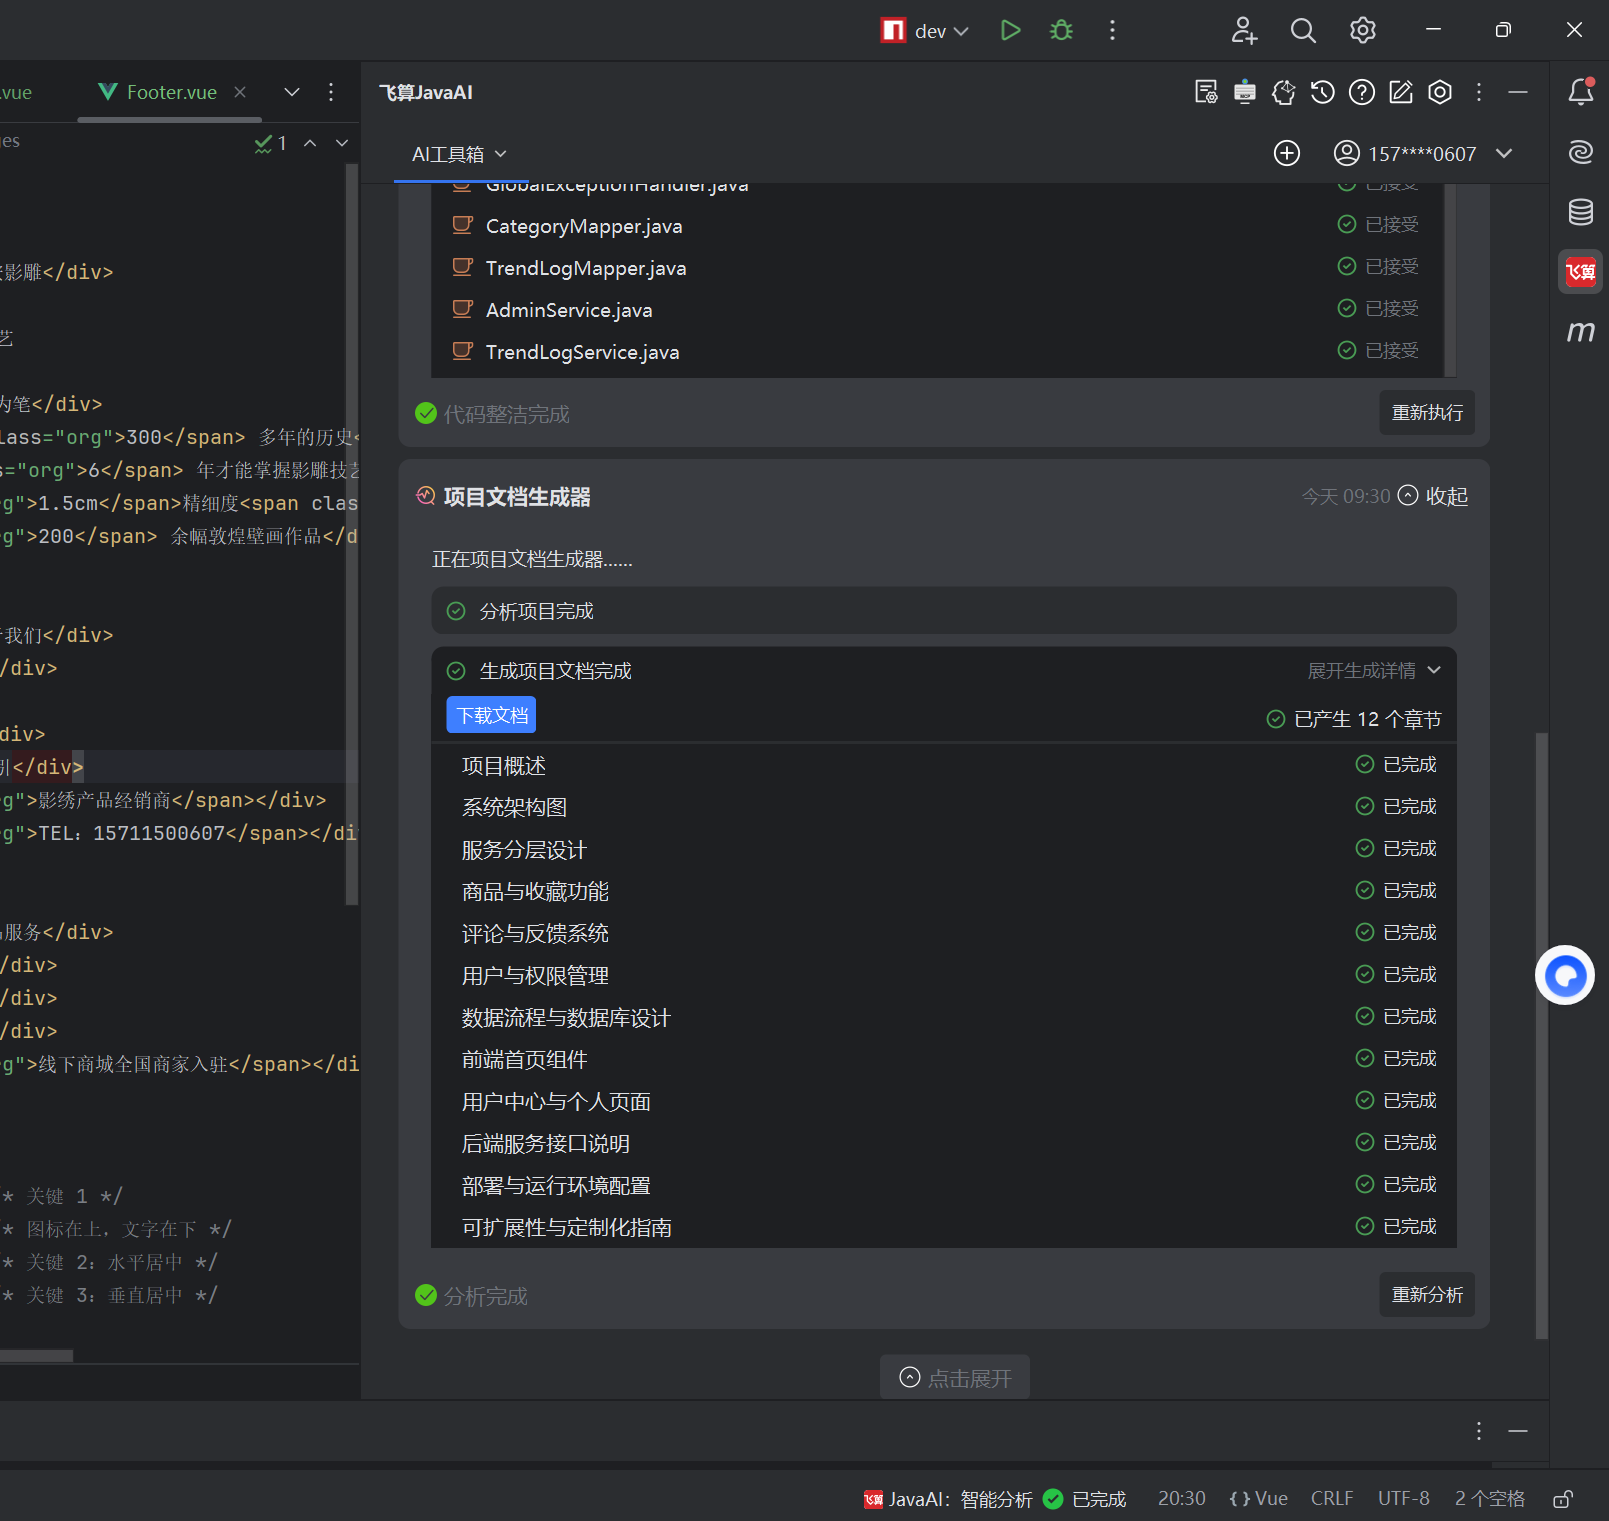Open the hexagon settings icon in the 飞算JavaAI toolbar

coord(1440,92)
